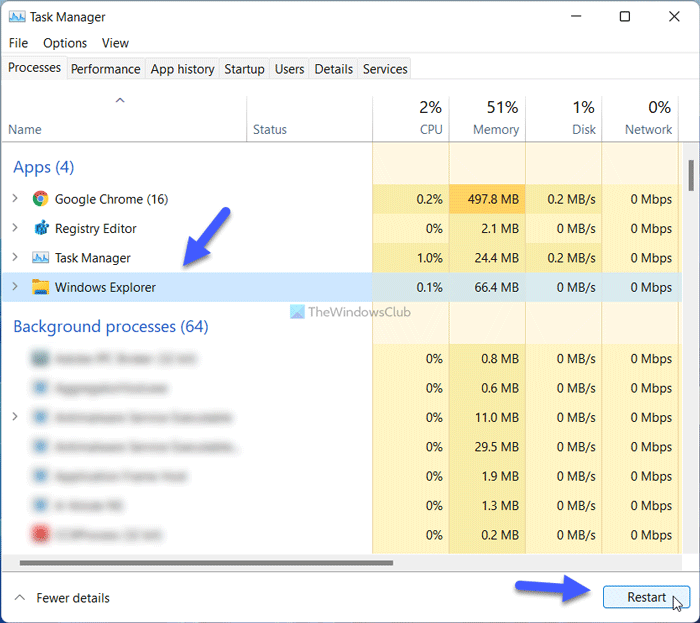Switch to the Startup tab

[244, 69]
